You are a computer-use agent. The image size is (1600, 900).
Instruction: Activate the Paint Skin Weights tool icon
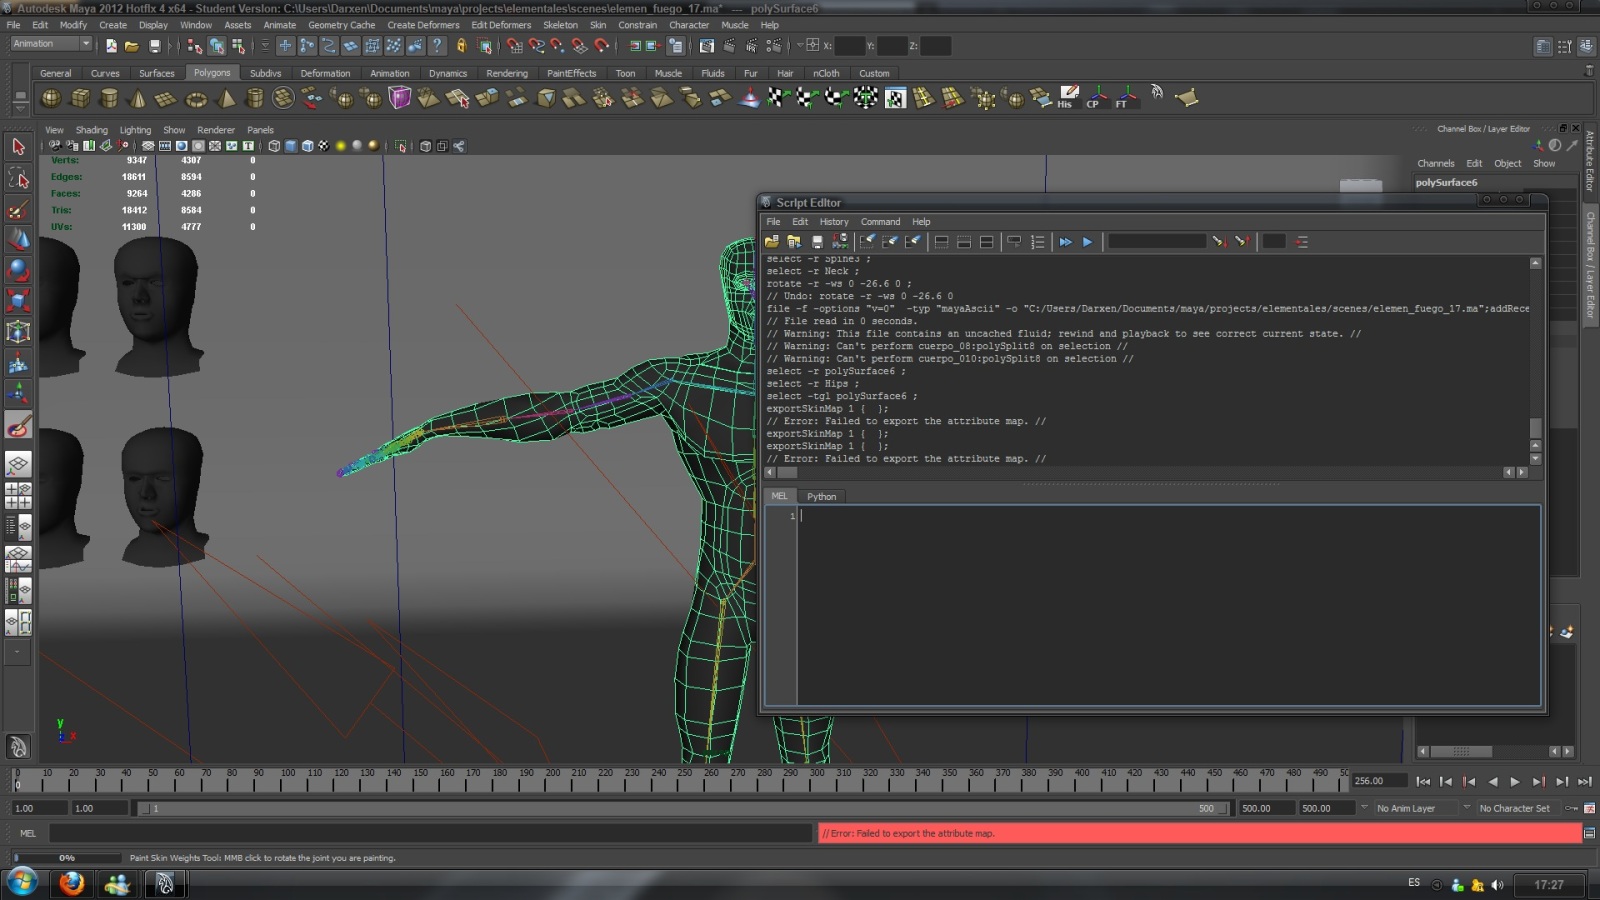tap(18, 427)
